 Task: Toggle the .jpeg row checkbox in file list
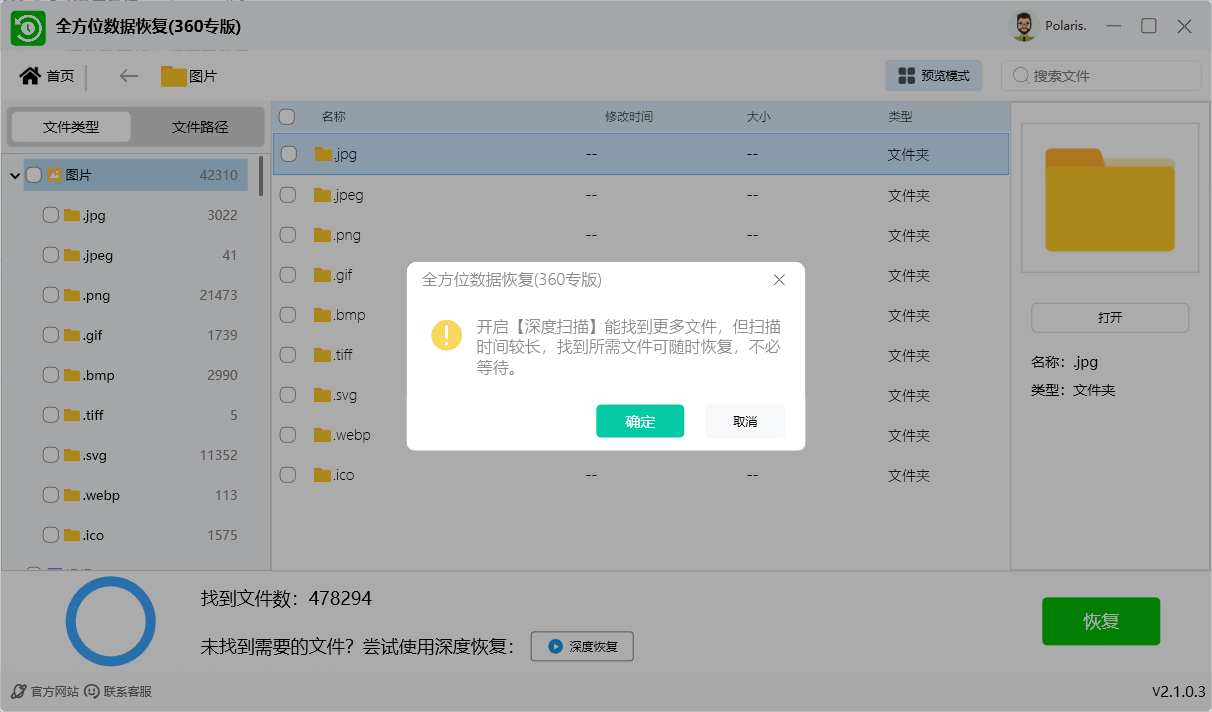(x=288, y=195)
